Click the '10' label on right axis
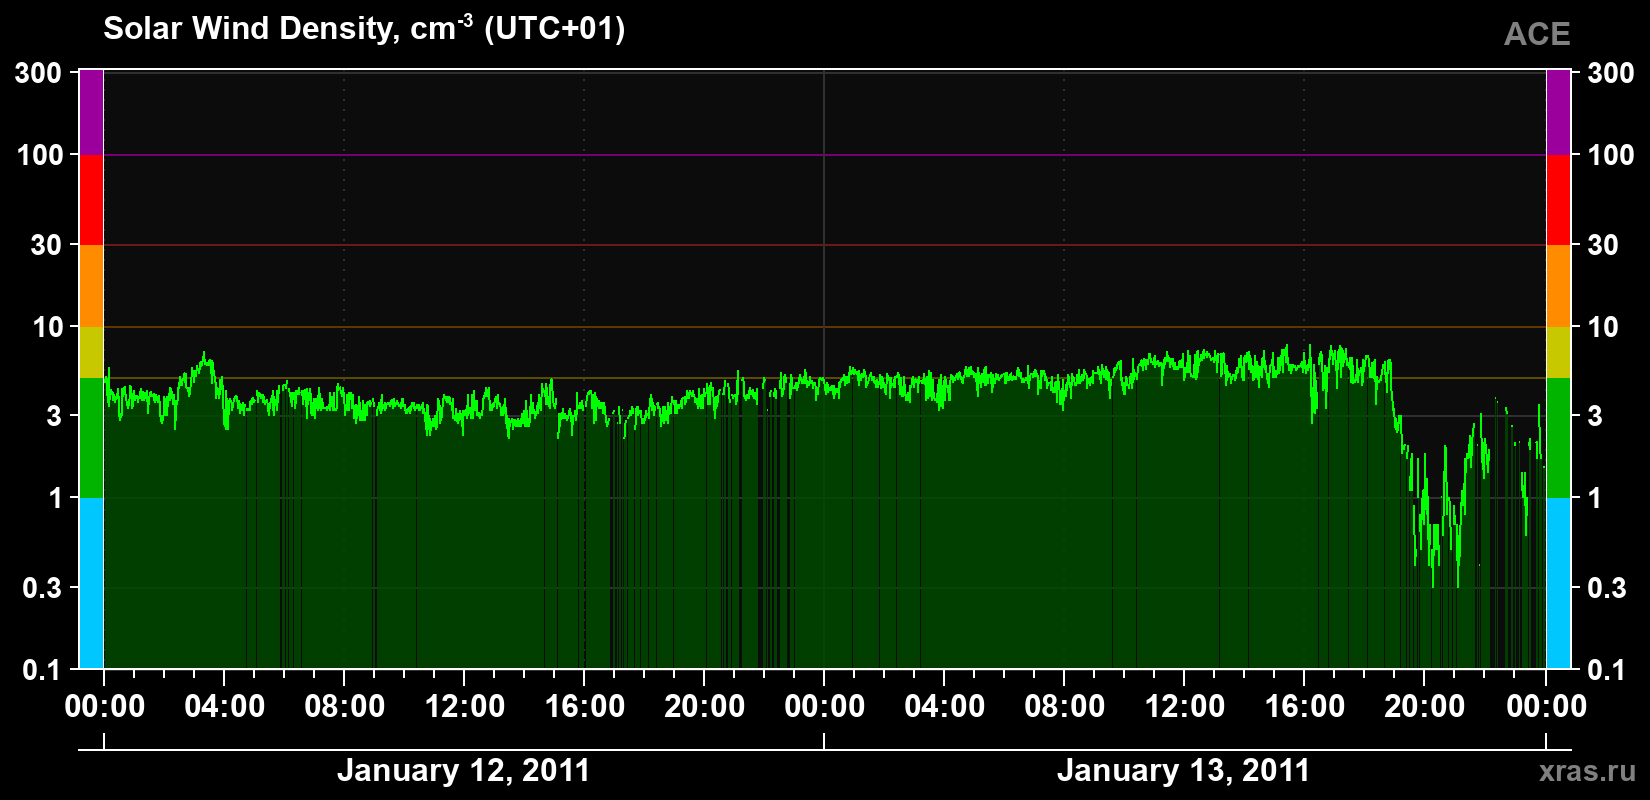Viewport: 1650px width, 800px height. pyautogui.click(x=1603, y=327)
